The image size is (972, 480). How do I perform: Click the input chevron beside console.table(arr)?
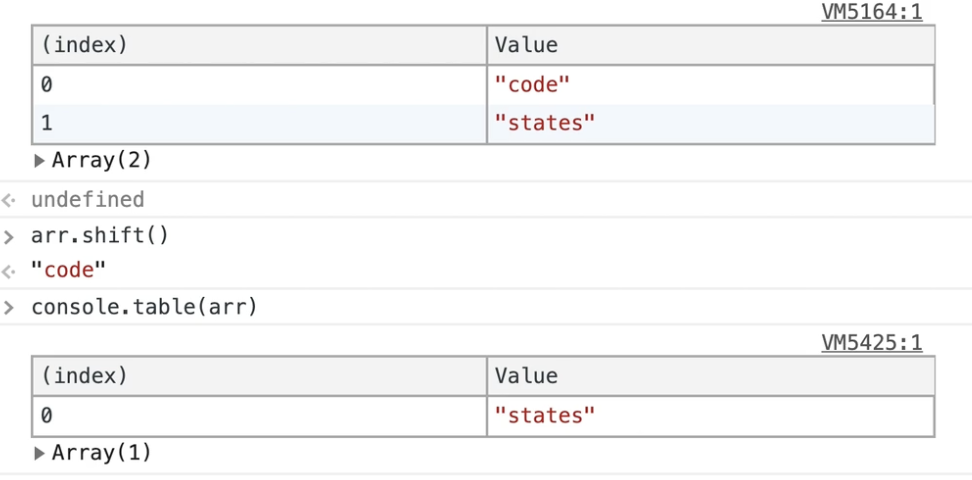(x=10, y=307)
